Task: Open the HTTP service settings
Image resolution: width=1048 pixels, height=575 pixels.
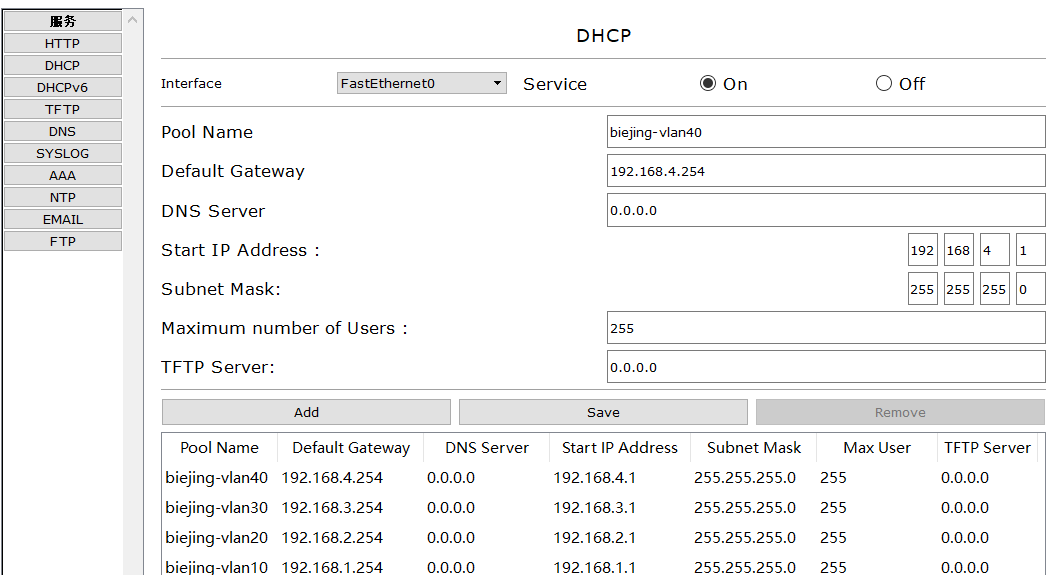Action: tap(62, 43)
